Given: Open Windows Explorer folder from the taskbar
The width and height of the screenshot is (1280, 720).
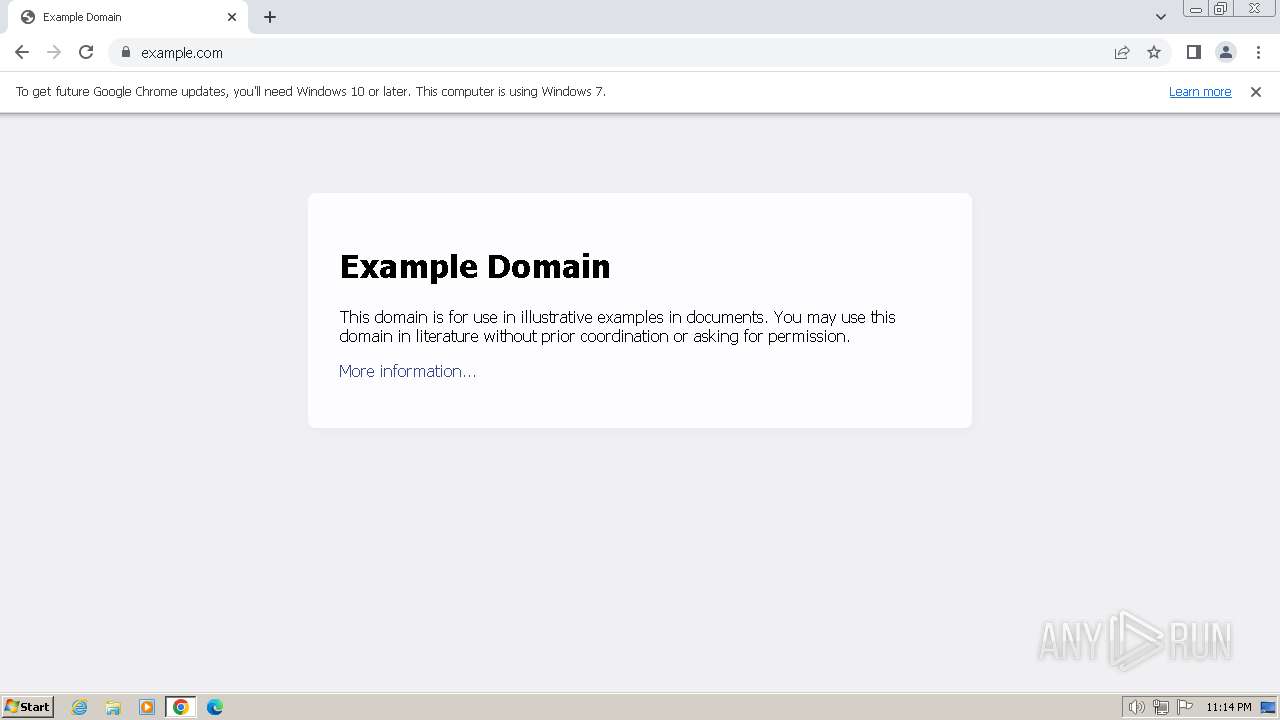Looking at the screenshot, I should point(113,707).
